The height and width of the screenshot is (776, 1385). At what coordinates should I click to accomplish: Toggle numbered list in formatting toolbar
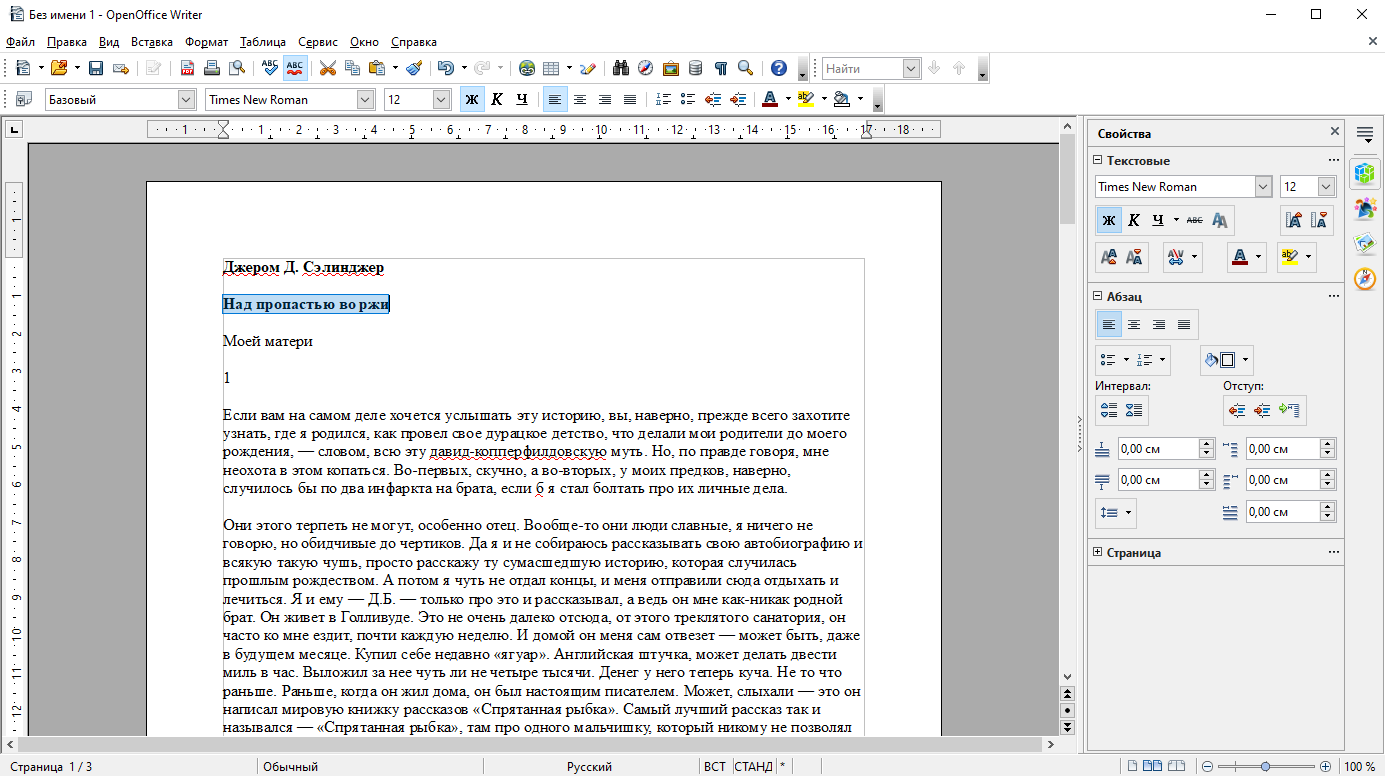663,99
